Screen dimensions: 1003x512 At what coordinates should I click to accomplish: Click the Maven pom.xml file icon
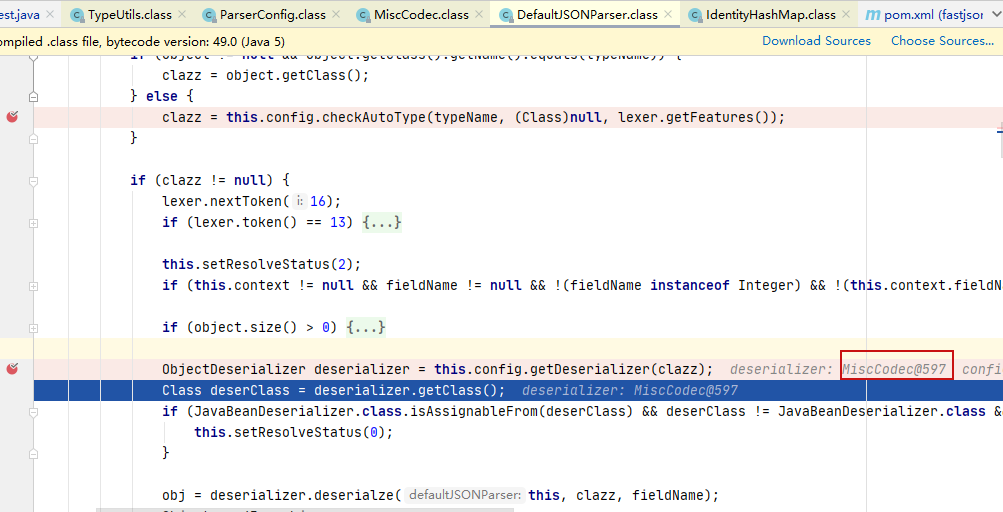[873, 15]
